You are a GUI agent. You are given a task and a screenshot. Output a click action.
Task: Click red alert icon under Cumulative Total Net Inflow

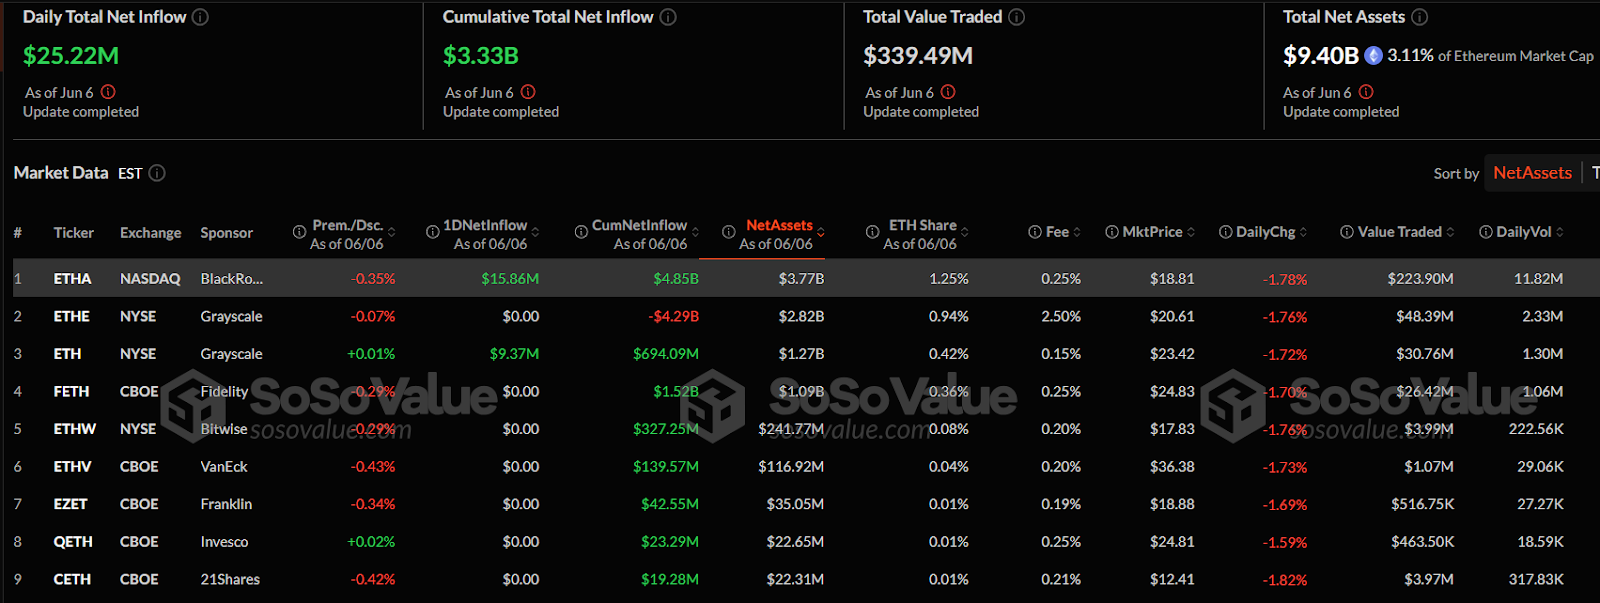528,92
